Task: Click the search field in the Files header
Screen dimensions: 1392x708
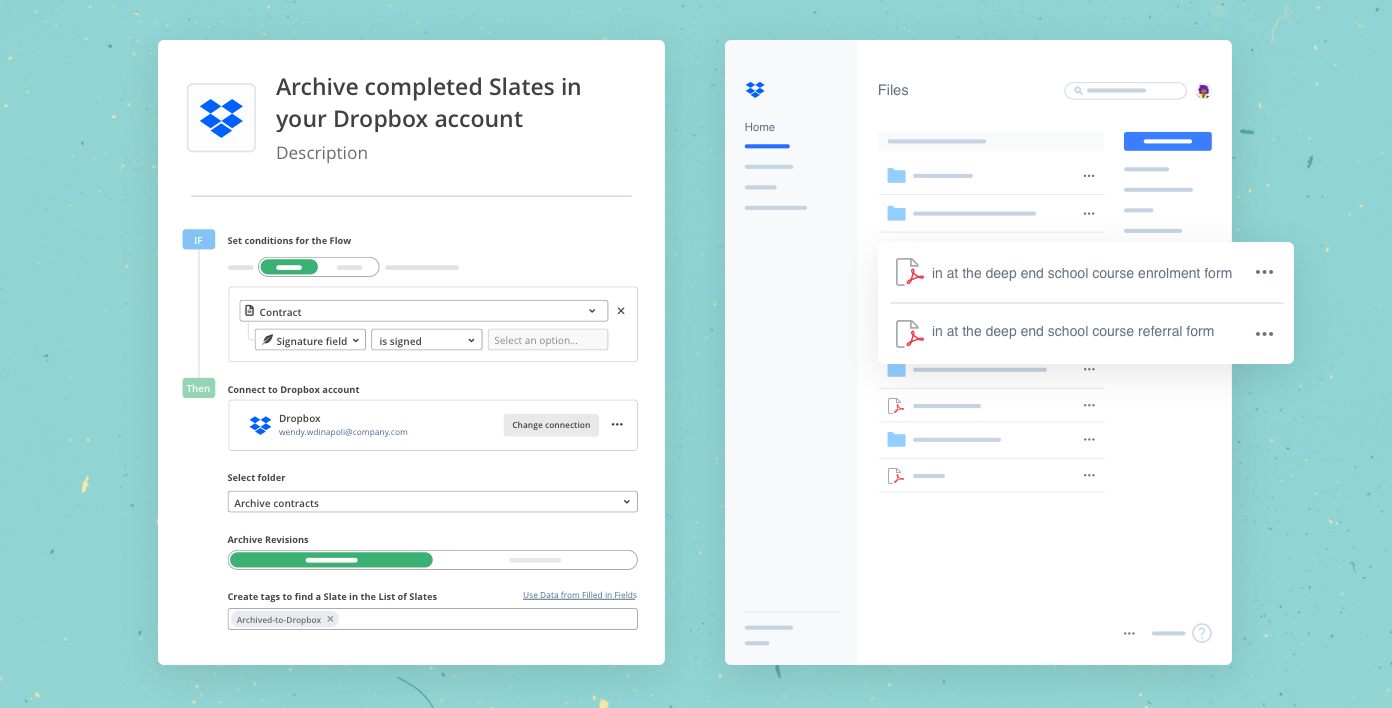Action: pyautogui.click(x=1125, y=91)
